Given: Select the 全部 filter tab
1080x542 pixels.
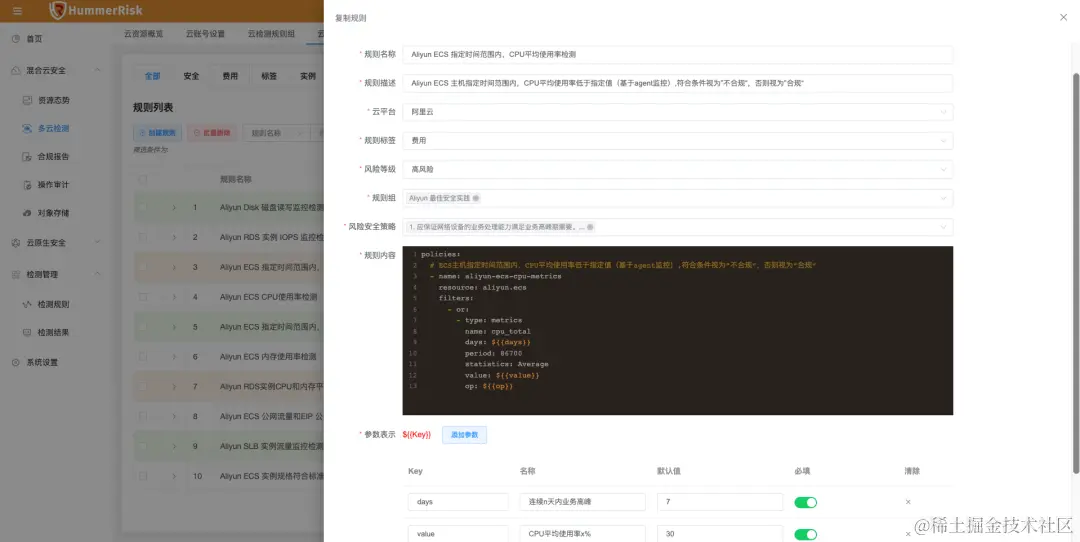Looking at the screenshot, I should [152, 76].
